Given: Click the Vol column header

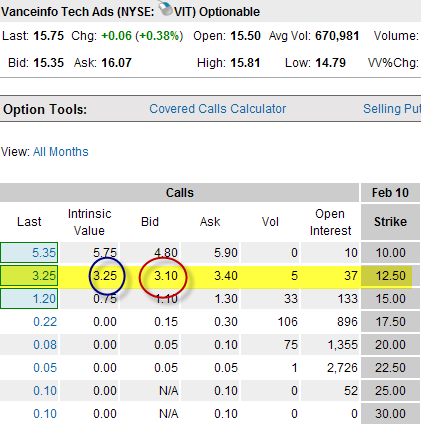Looking at the screenshot, I should tap(270, 222).
